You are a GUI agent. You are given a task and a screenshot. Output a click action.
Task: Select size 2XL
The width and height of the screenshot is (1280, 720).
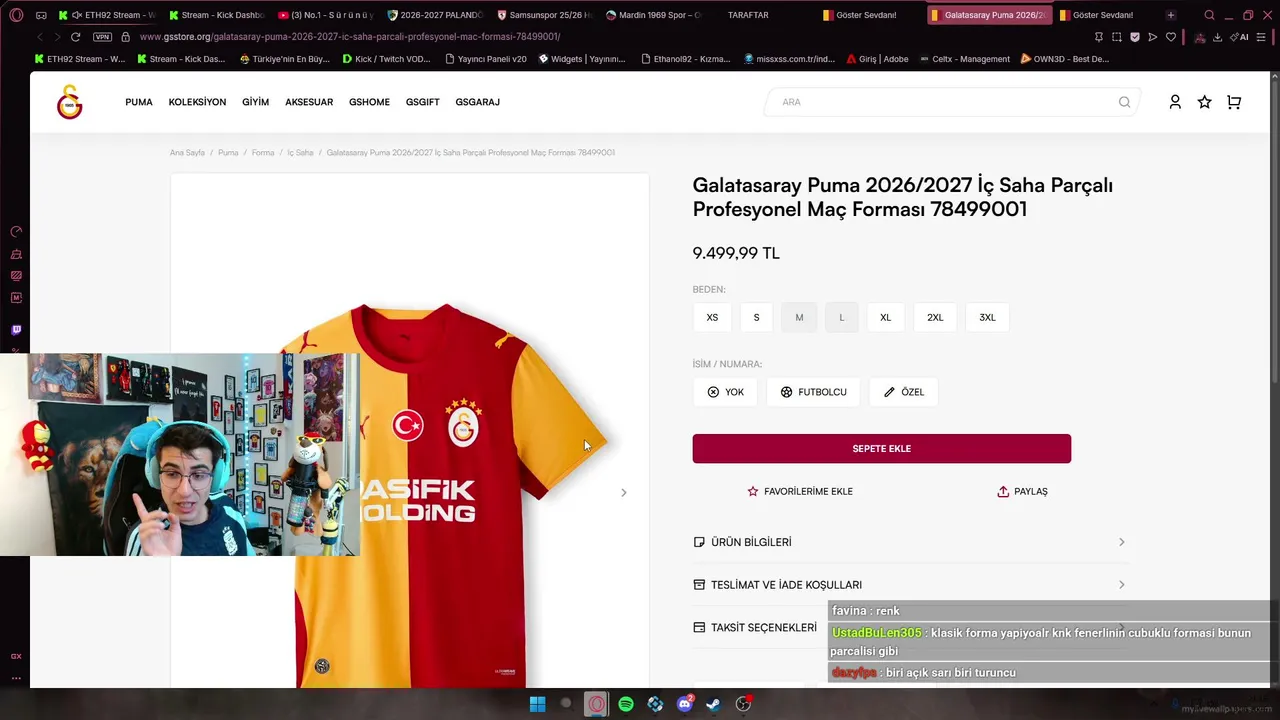(935, 317)
